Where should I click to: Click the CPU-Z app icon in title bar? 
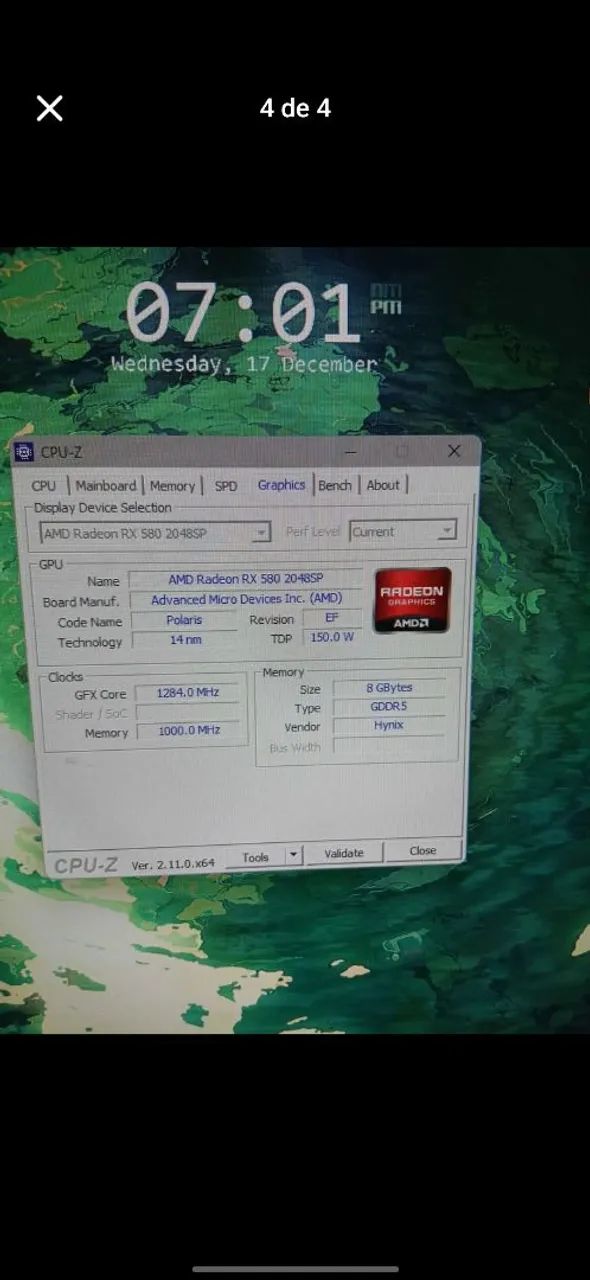pos(24,453)
